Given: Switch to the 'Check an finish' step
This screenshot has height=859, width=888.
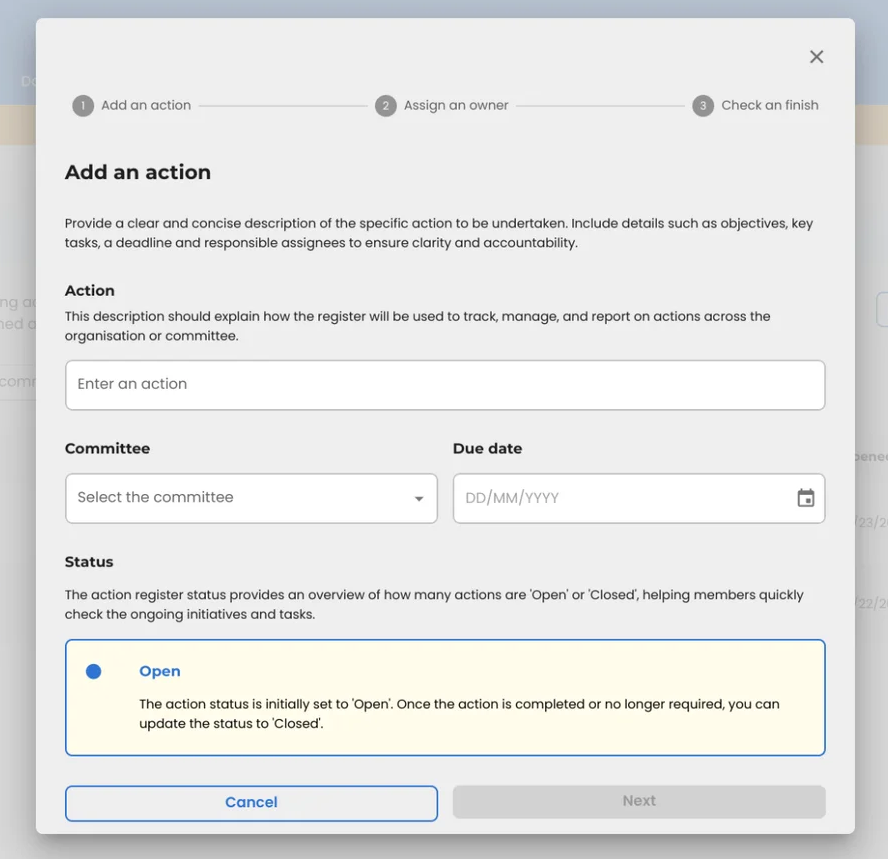Looking at the screenshot, I should (769, 105).
